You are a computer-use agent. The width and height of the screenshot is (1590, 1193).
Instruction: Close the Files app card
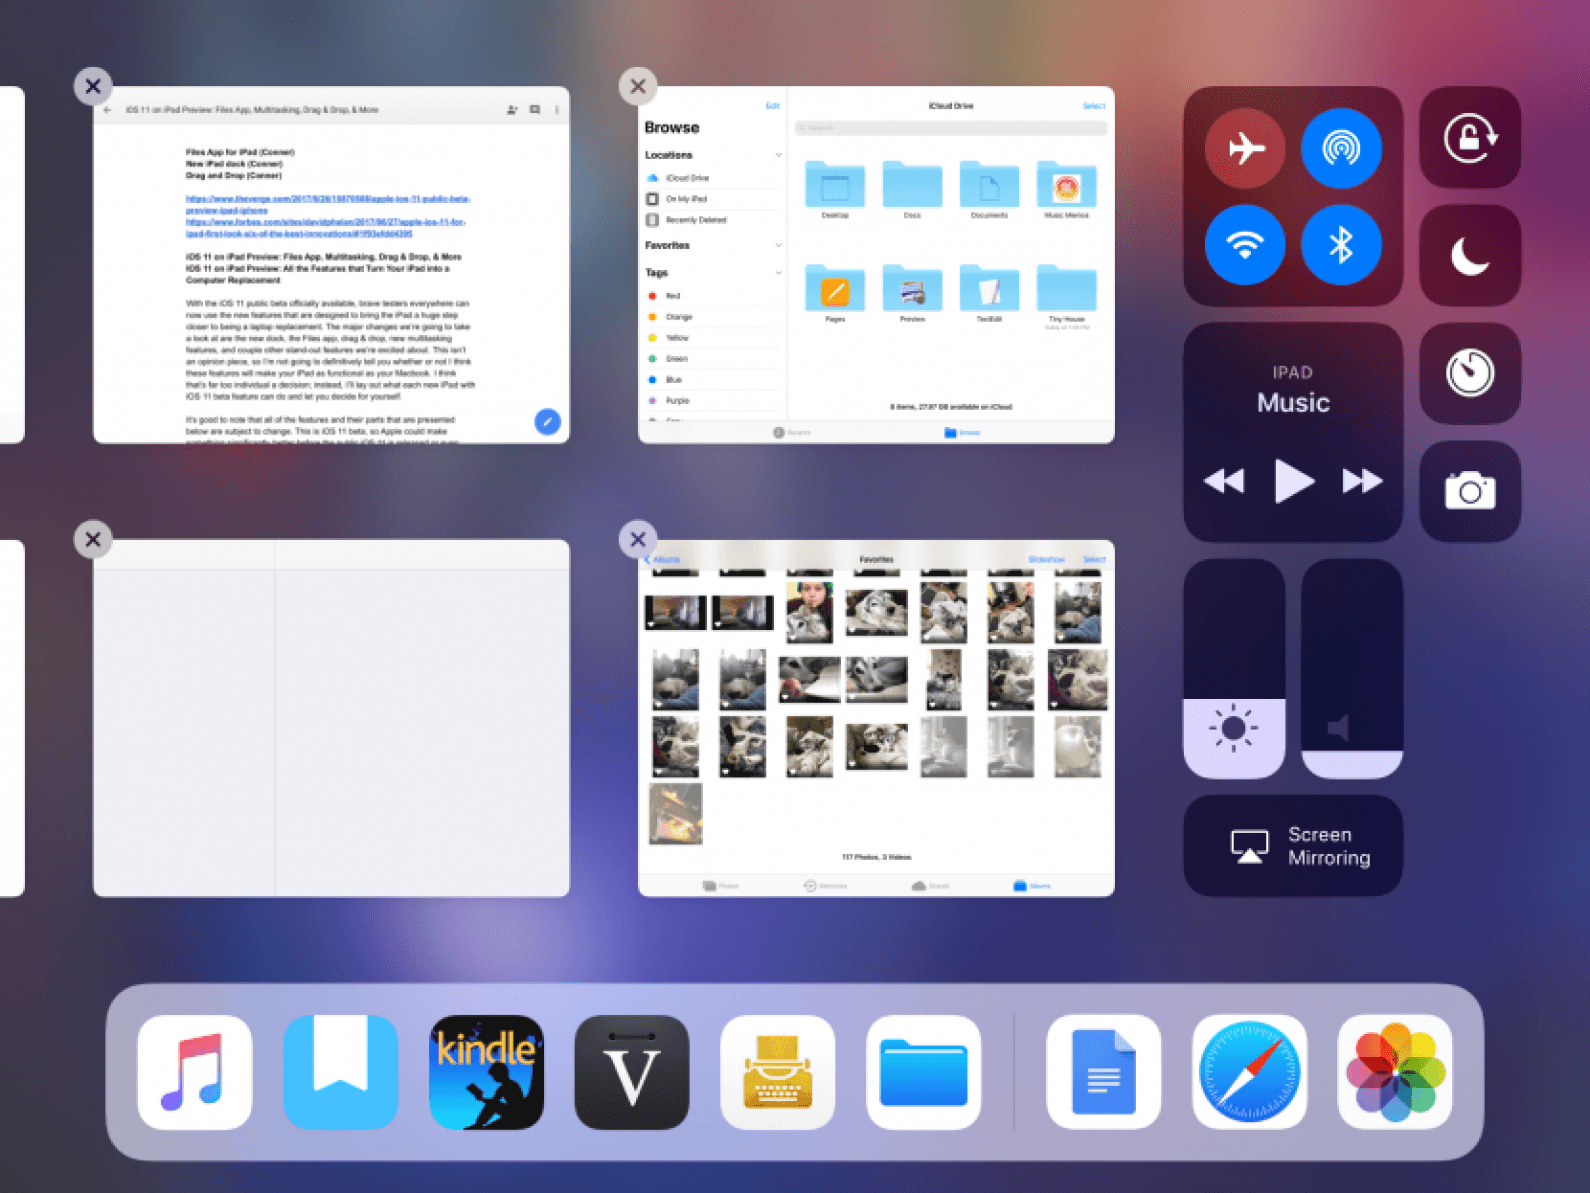click(638, 86)
